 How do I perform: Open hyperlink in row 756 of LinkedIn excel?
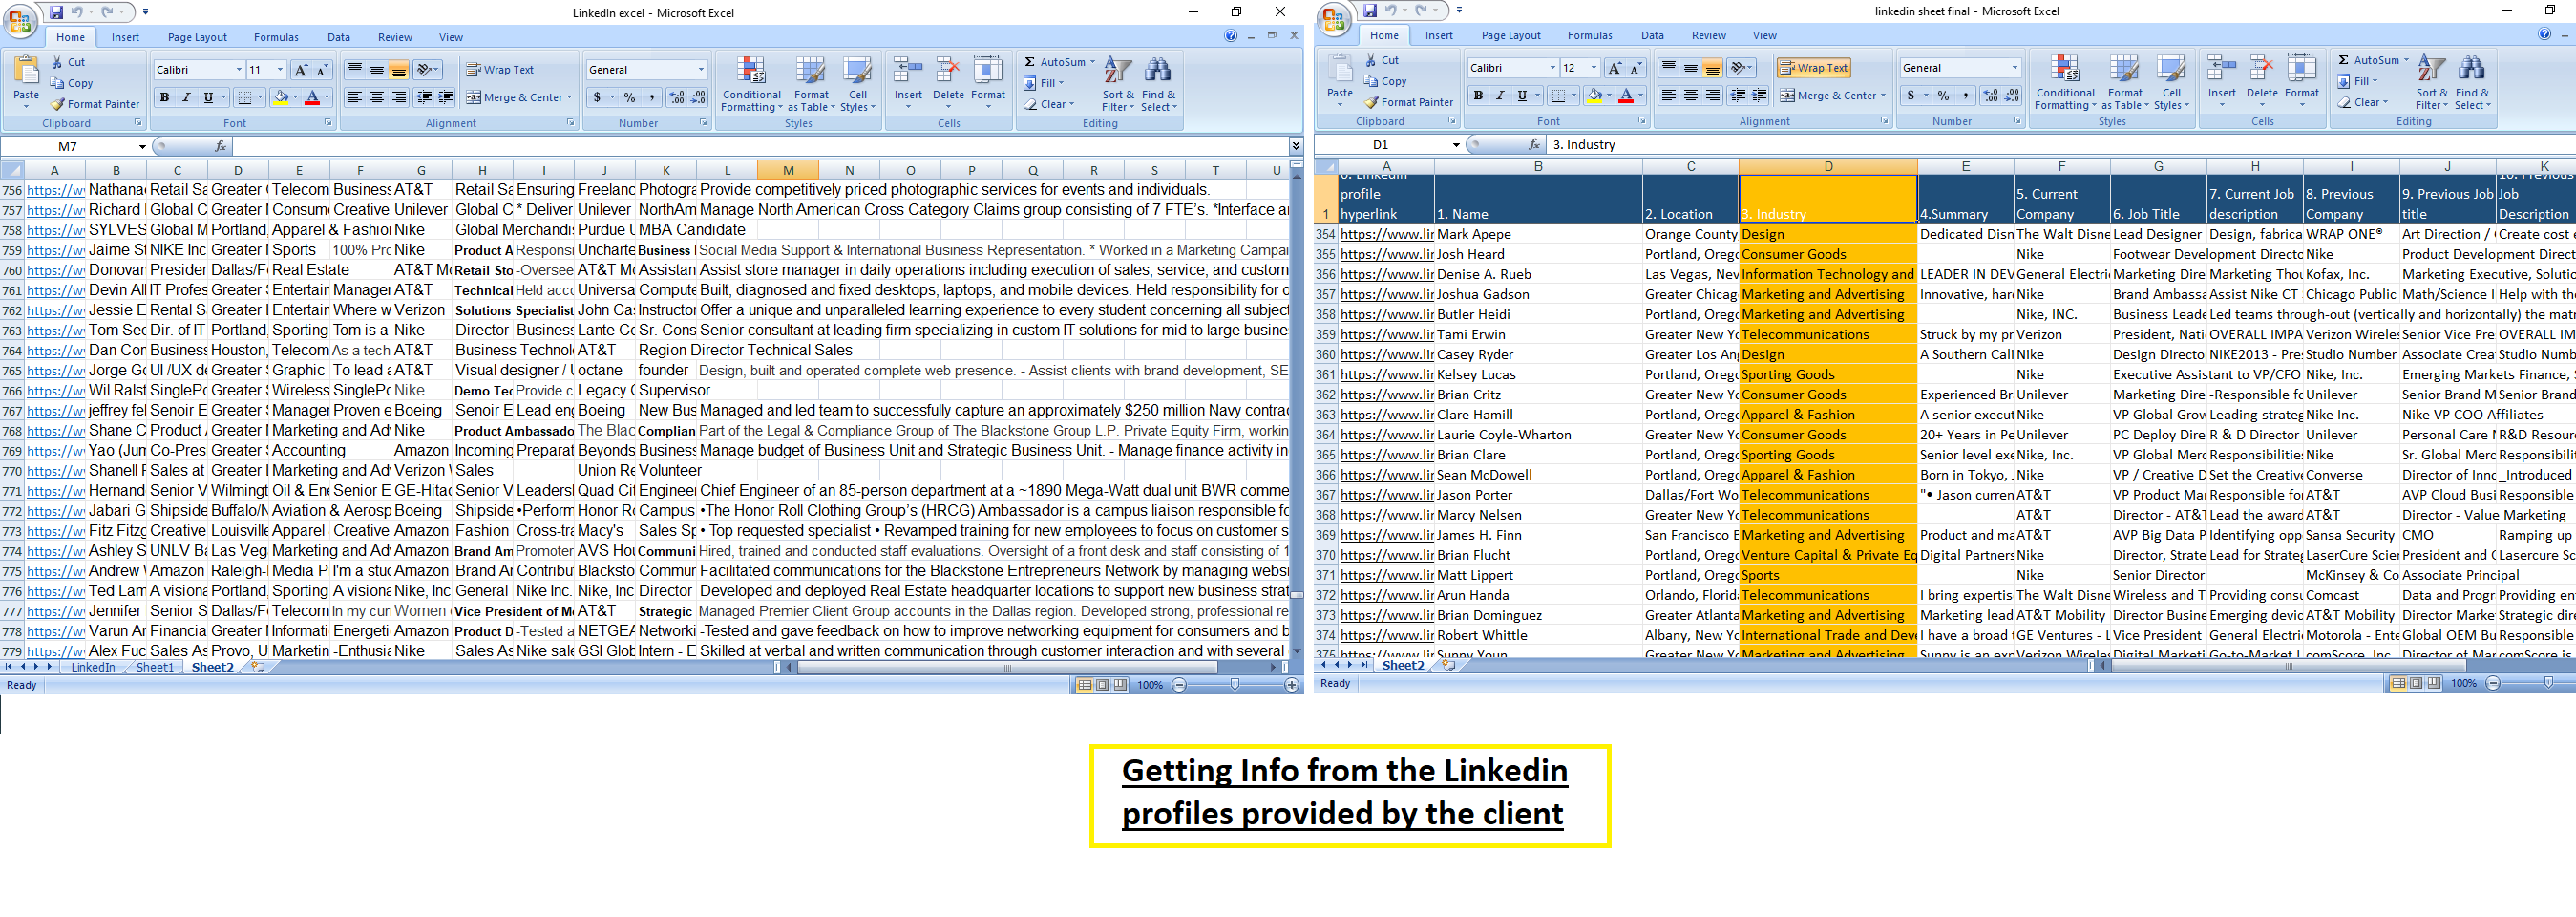point(56,190)
